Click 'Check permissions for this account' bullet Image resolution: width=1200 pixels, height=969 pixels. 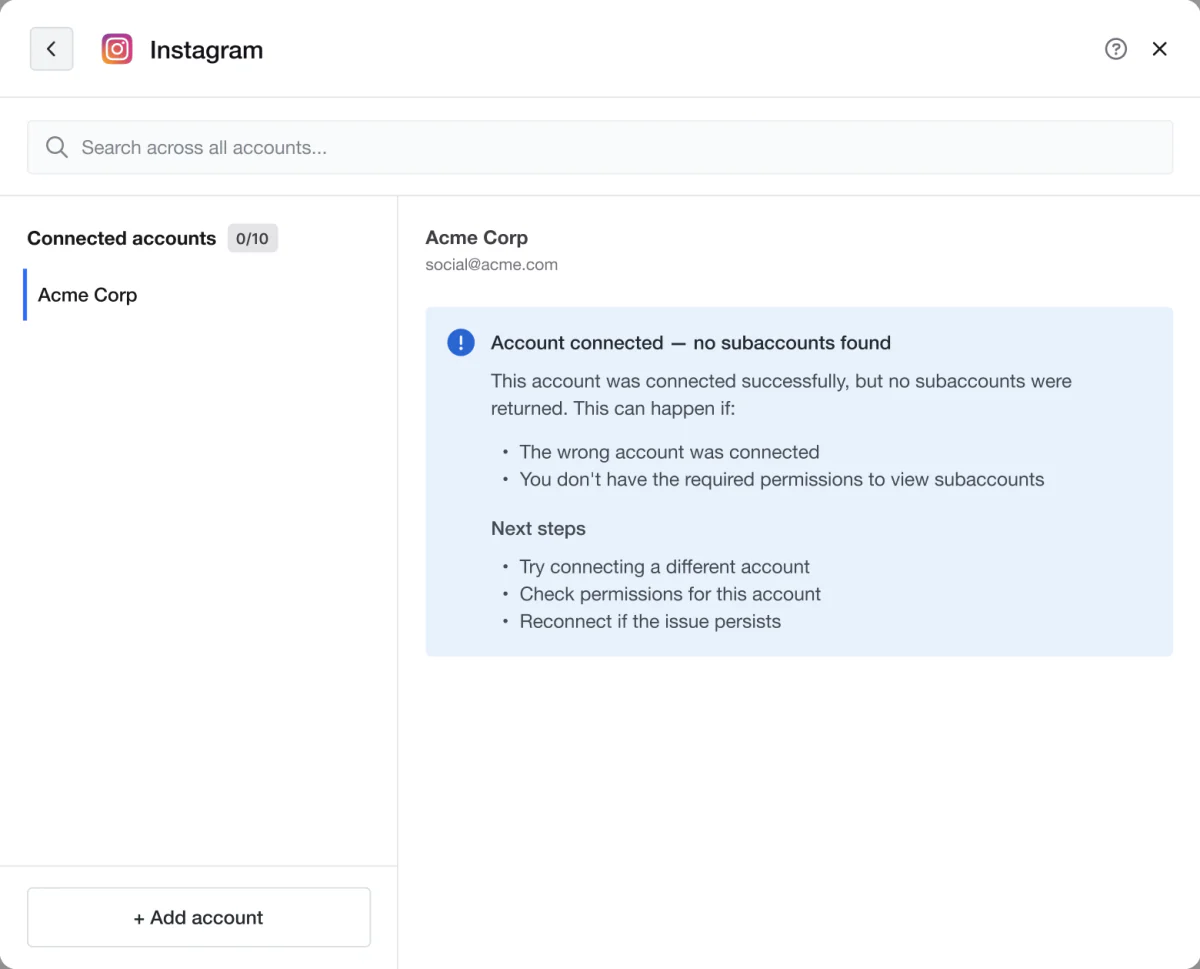tap(670, 594)
